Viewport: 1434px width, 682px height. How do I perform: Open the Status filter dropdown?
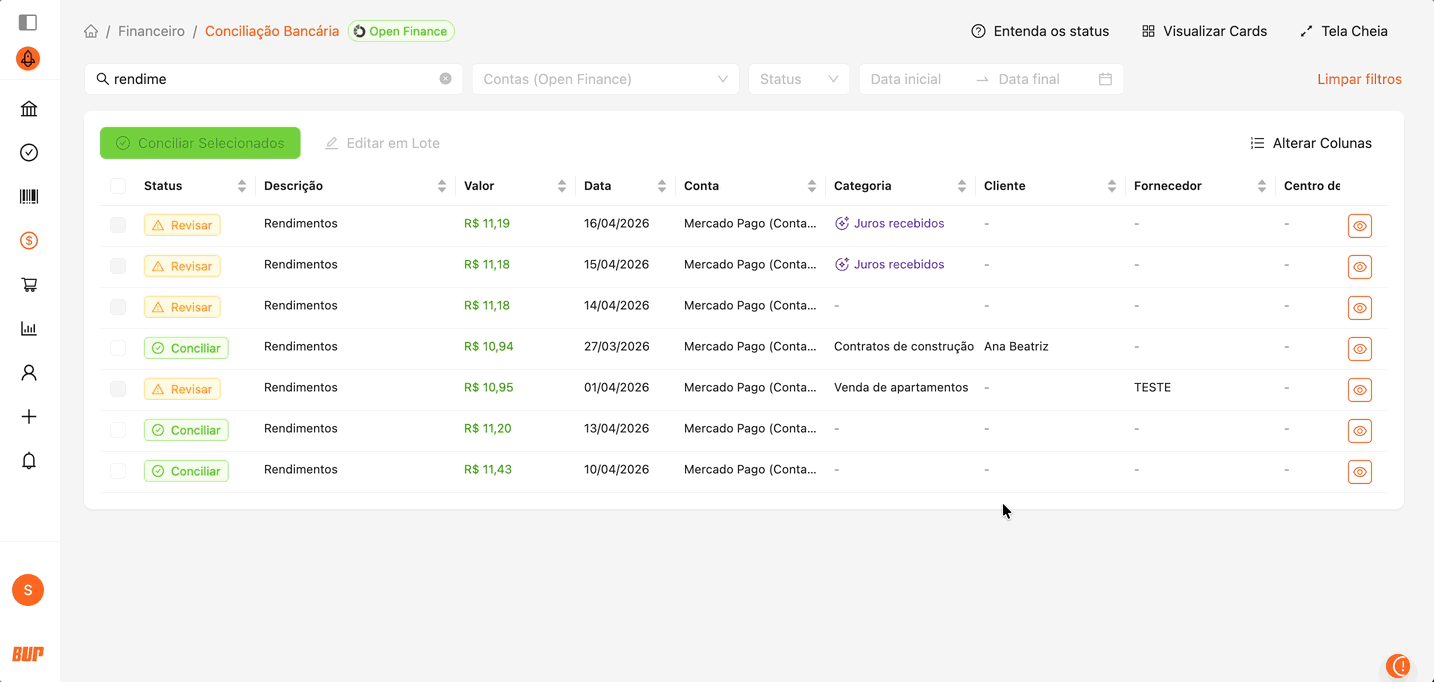(x=798, y=79)
